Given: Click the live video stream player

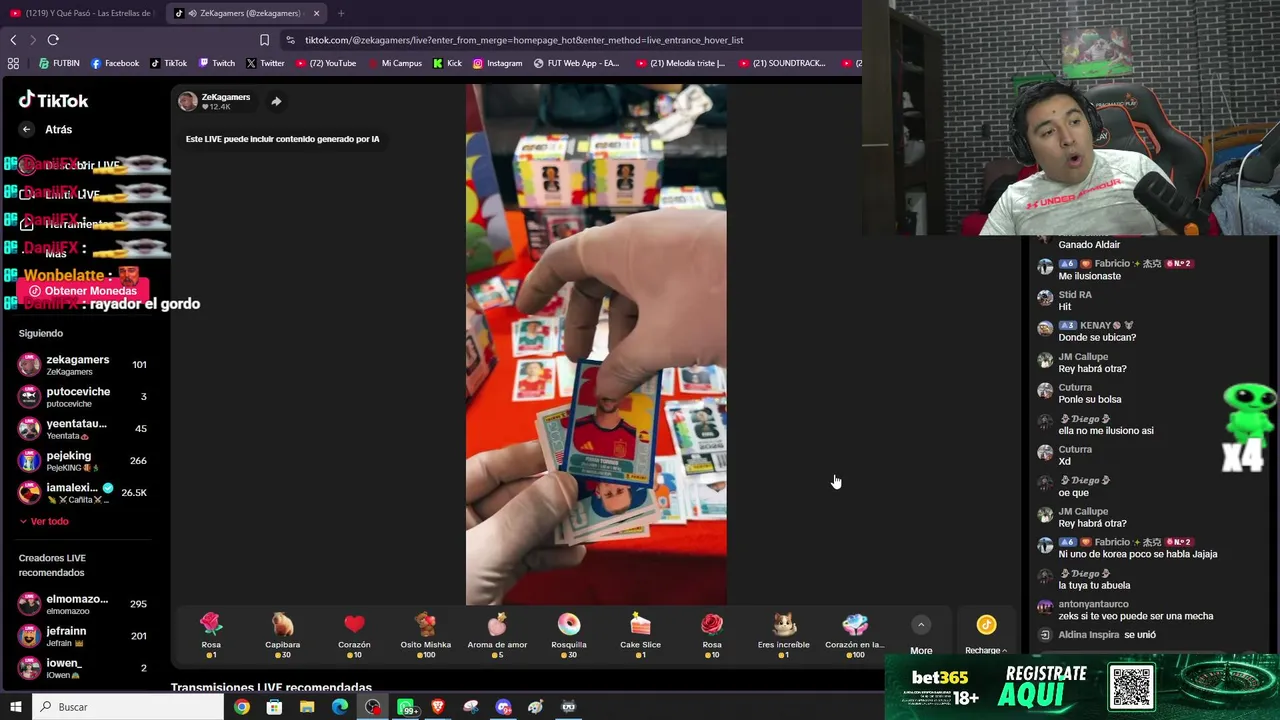Looking at the screenshot, I should [596, 345].
